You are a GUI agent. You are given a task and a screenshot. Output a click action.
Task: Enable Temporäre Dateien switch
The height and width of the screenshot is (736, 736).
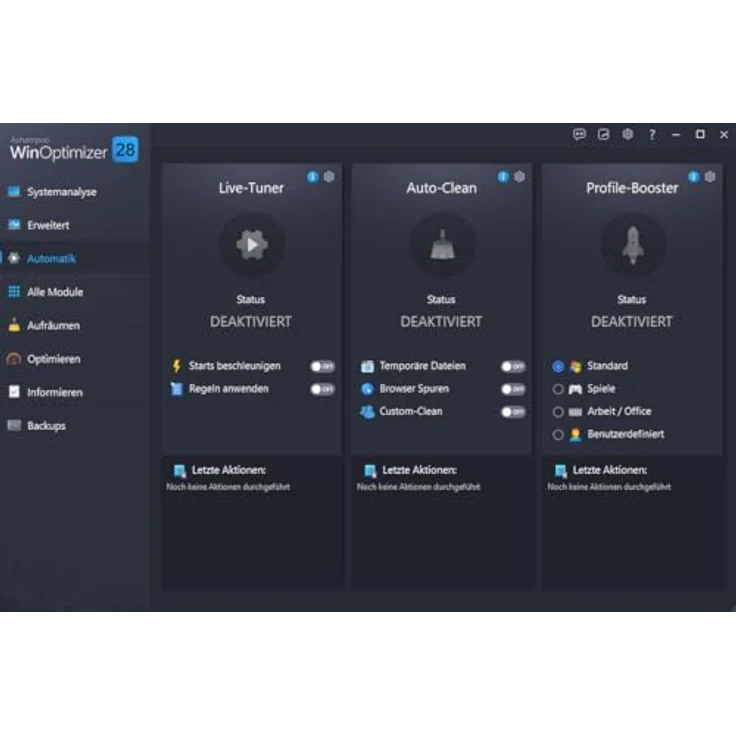(x=513, y=366)
